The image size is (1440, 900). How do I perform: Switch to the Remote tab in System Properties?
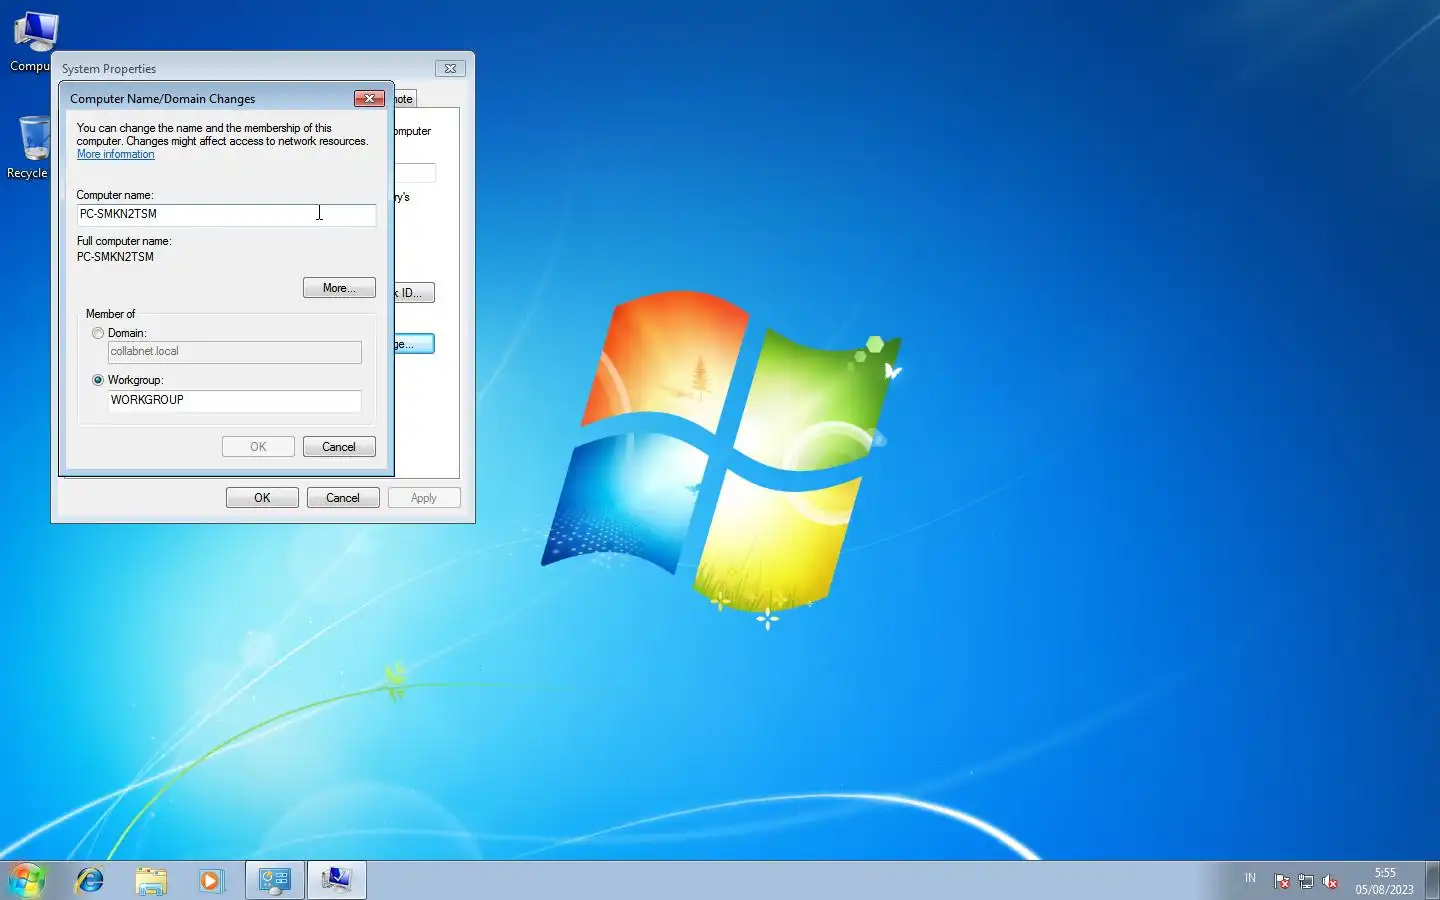pos(404,99)
